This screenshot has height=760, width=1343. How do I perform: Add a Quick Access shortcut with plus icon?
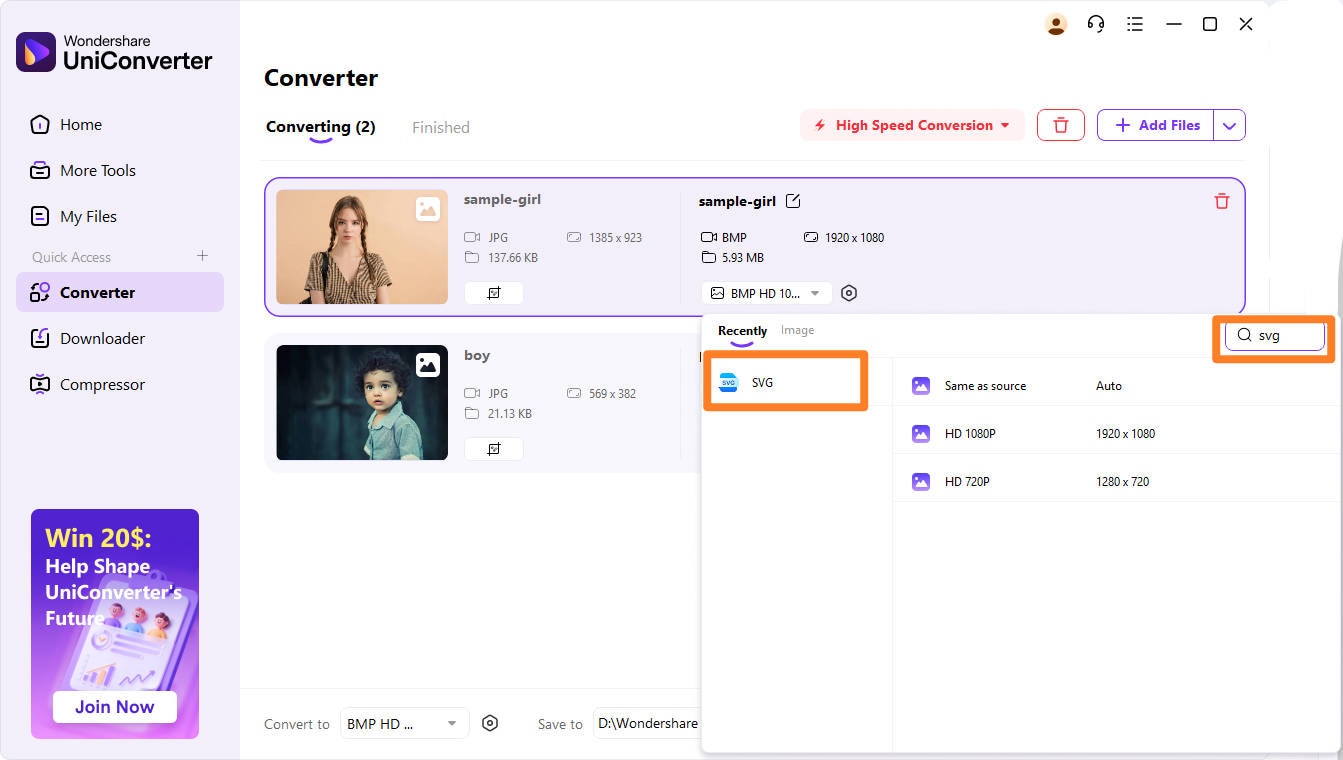point(202,256)
